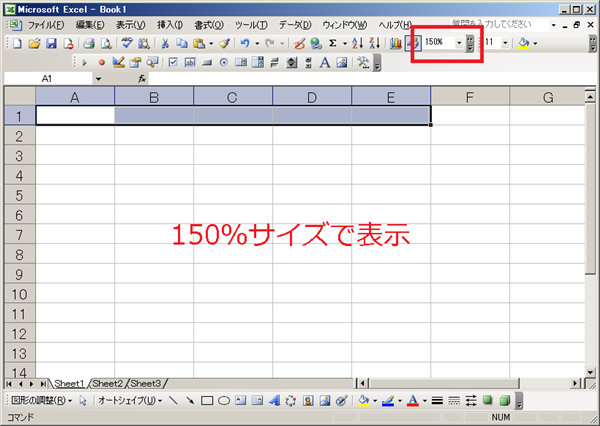Image resolution: width=600 pixels, height=426 pixels.
Task: Open the ツール menu
Action: coord(251,25)
